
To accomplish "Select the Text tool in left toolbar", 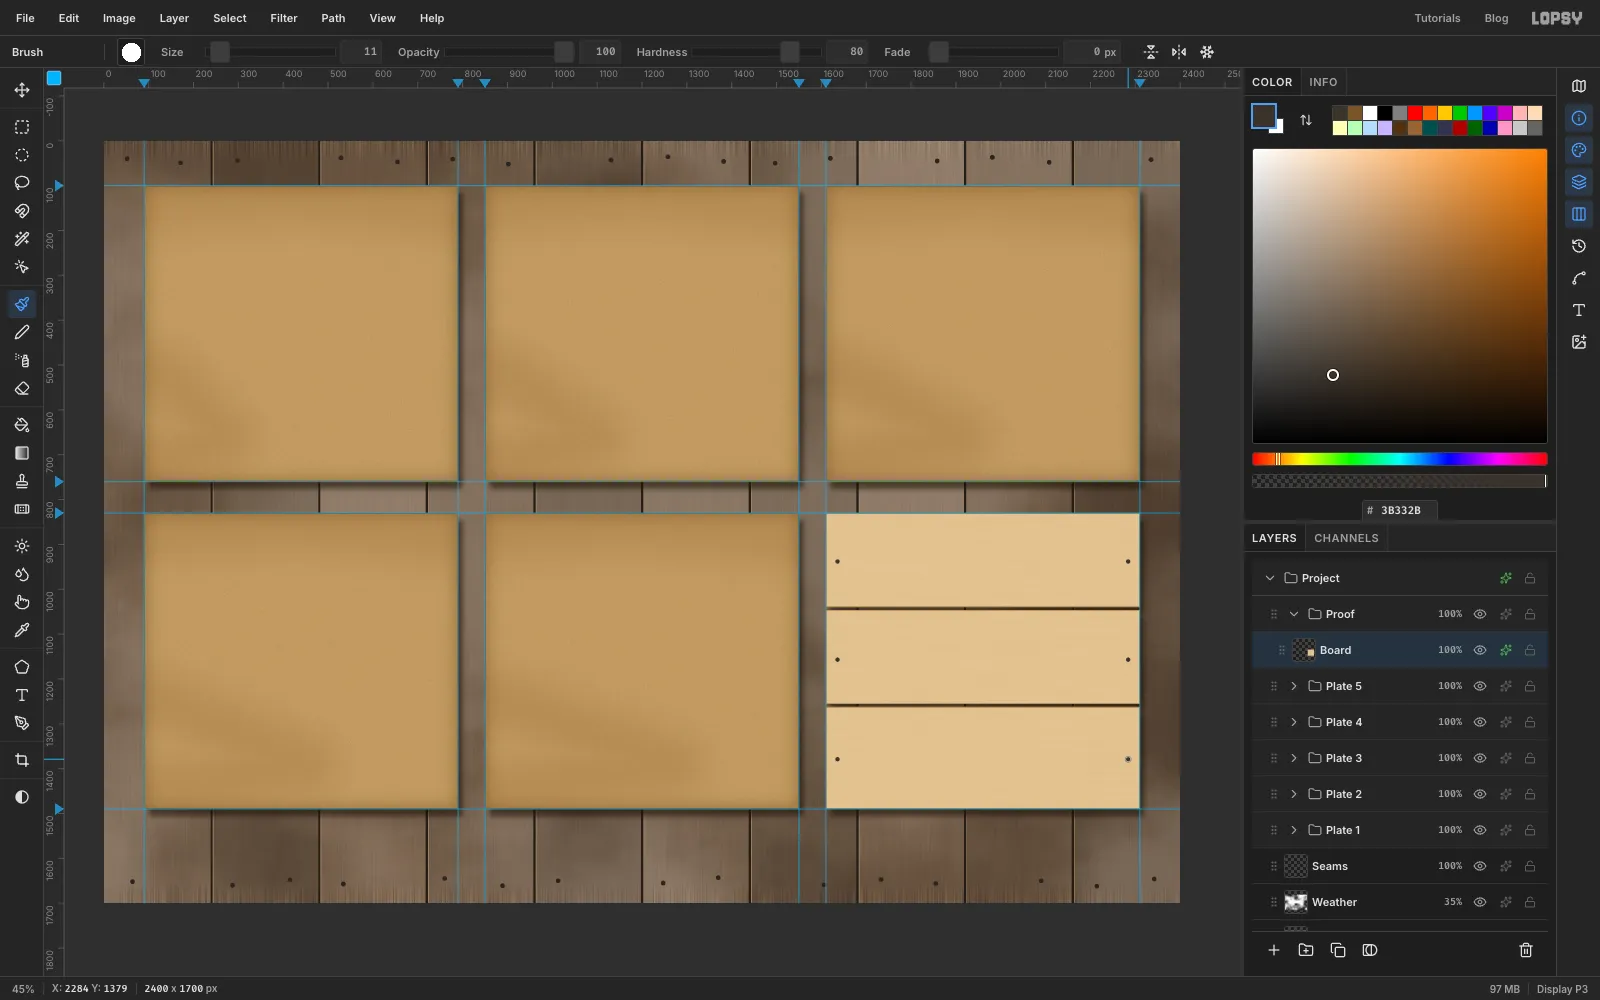I will (x=22, y=695).
